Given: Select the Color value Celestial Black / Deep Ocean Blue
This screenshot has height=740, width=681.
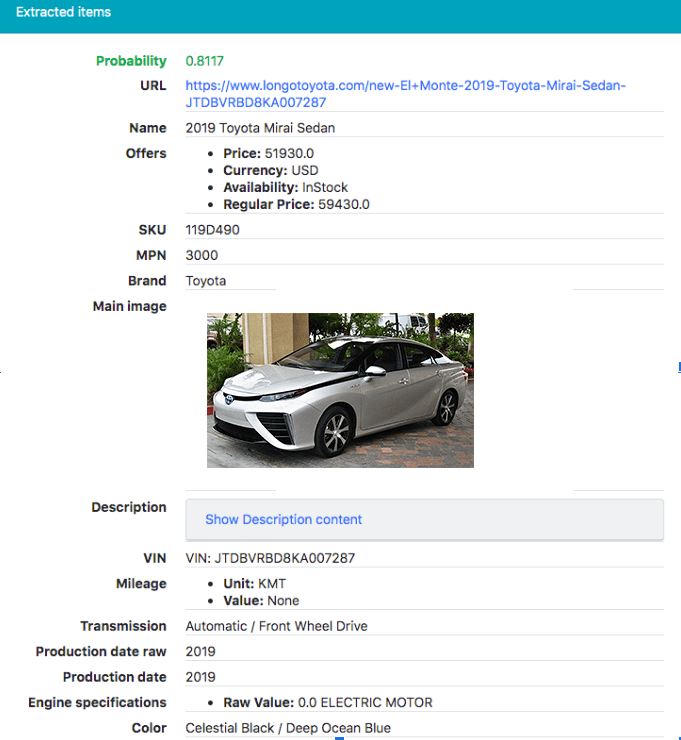Looking at the screenshot, I should (x=288, y=728).
